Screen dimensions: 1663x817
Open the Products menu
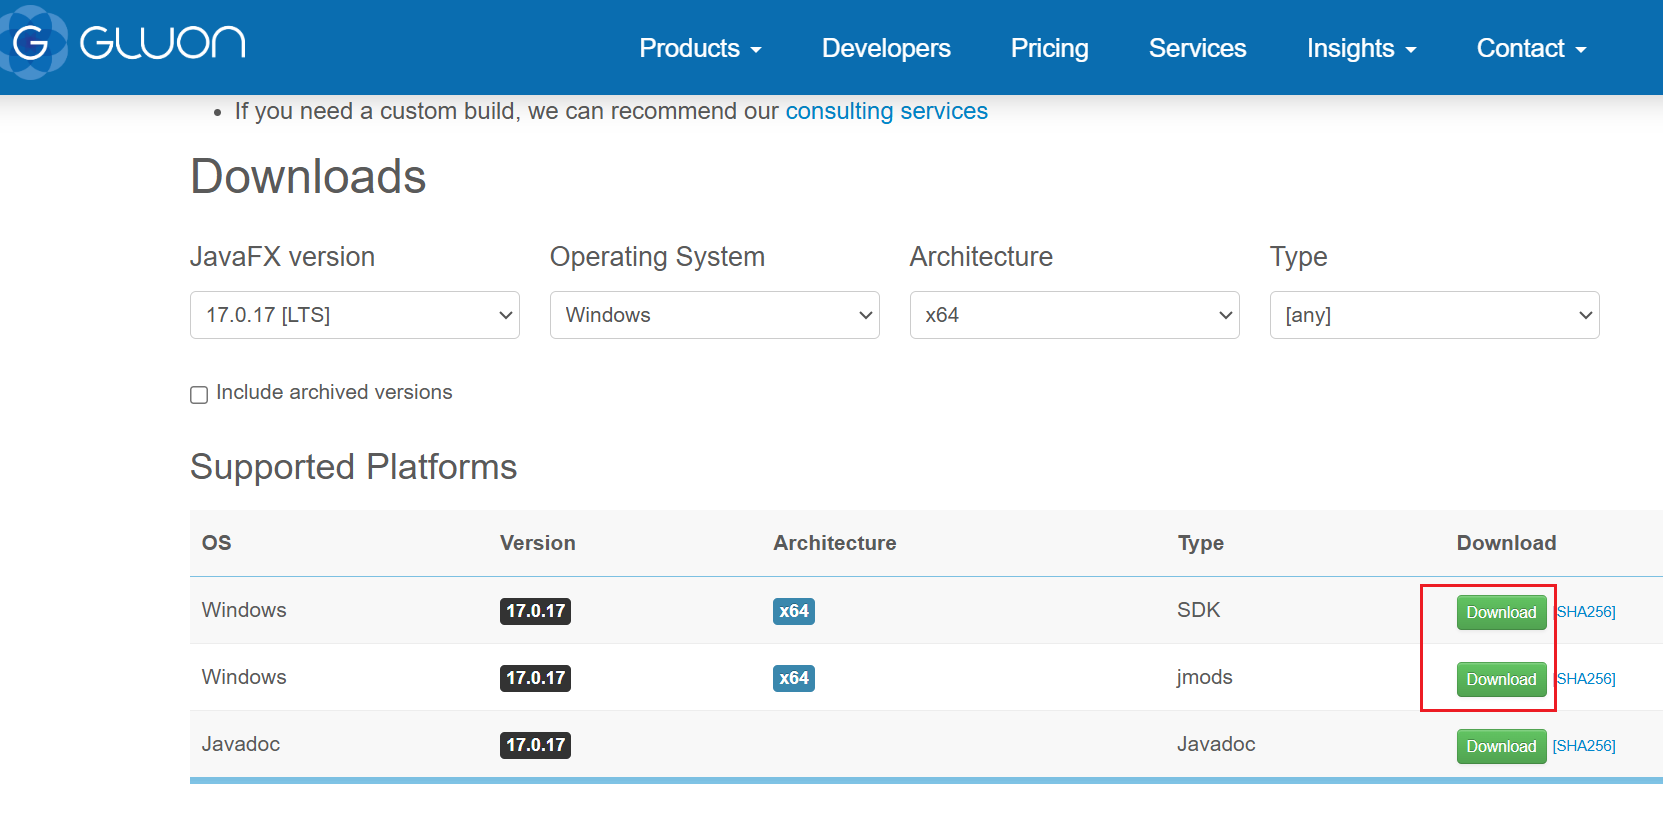pos(700,48)
